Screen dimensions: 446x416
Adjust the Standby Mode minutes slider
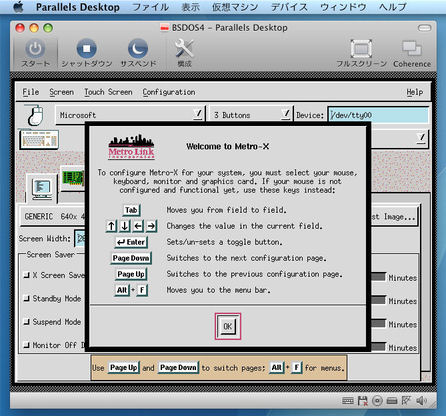(378, 300)
